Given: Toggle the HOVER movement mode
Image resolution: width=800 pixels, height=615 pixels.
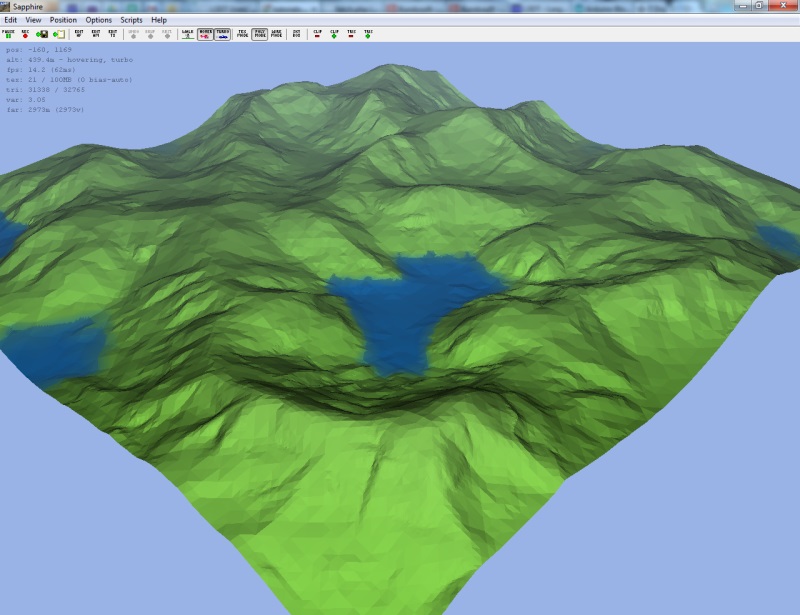Looking at the screenshot, I should pos(206,33).
